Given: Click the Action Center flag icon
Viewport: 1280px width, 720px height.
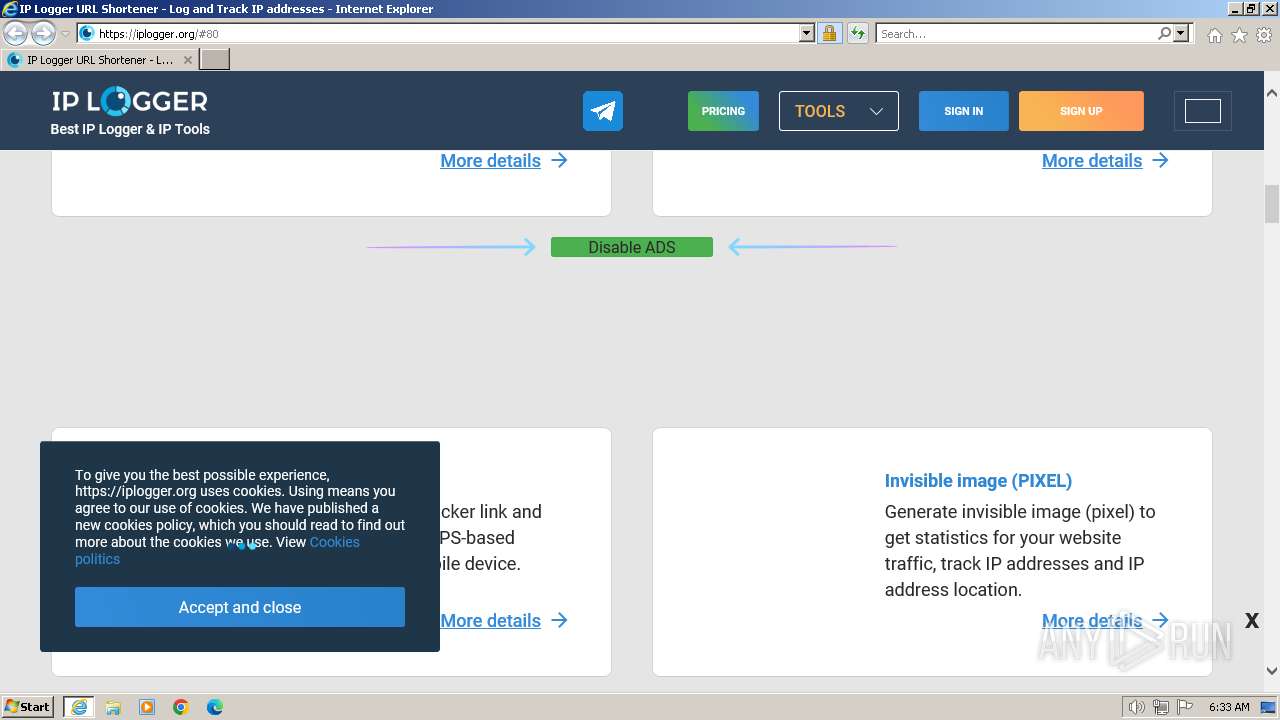Looking at the screenshot, I should pos(1184,707).
